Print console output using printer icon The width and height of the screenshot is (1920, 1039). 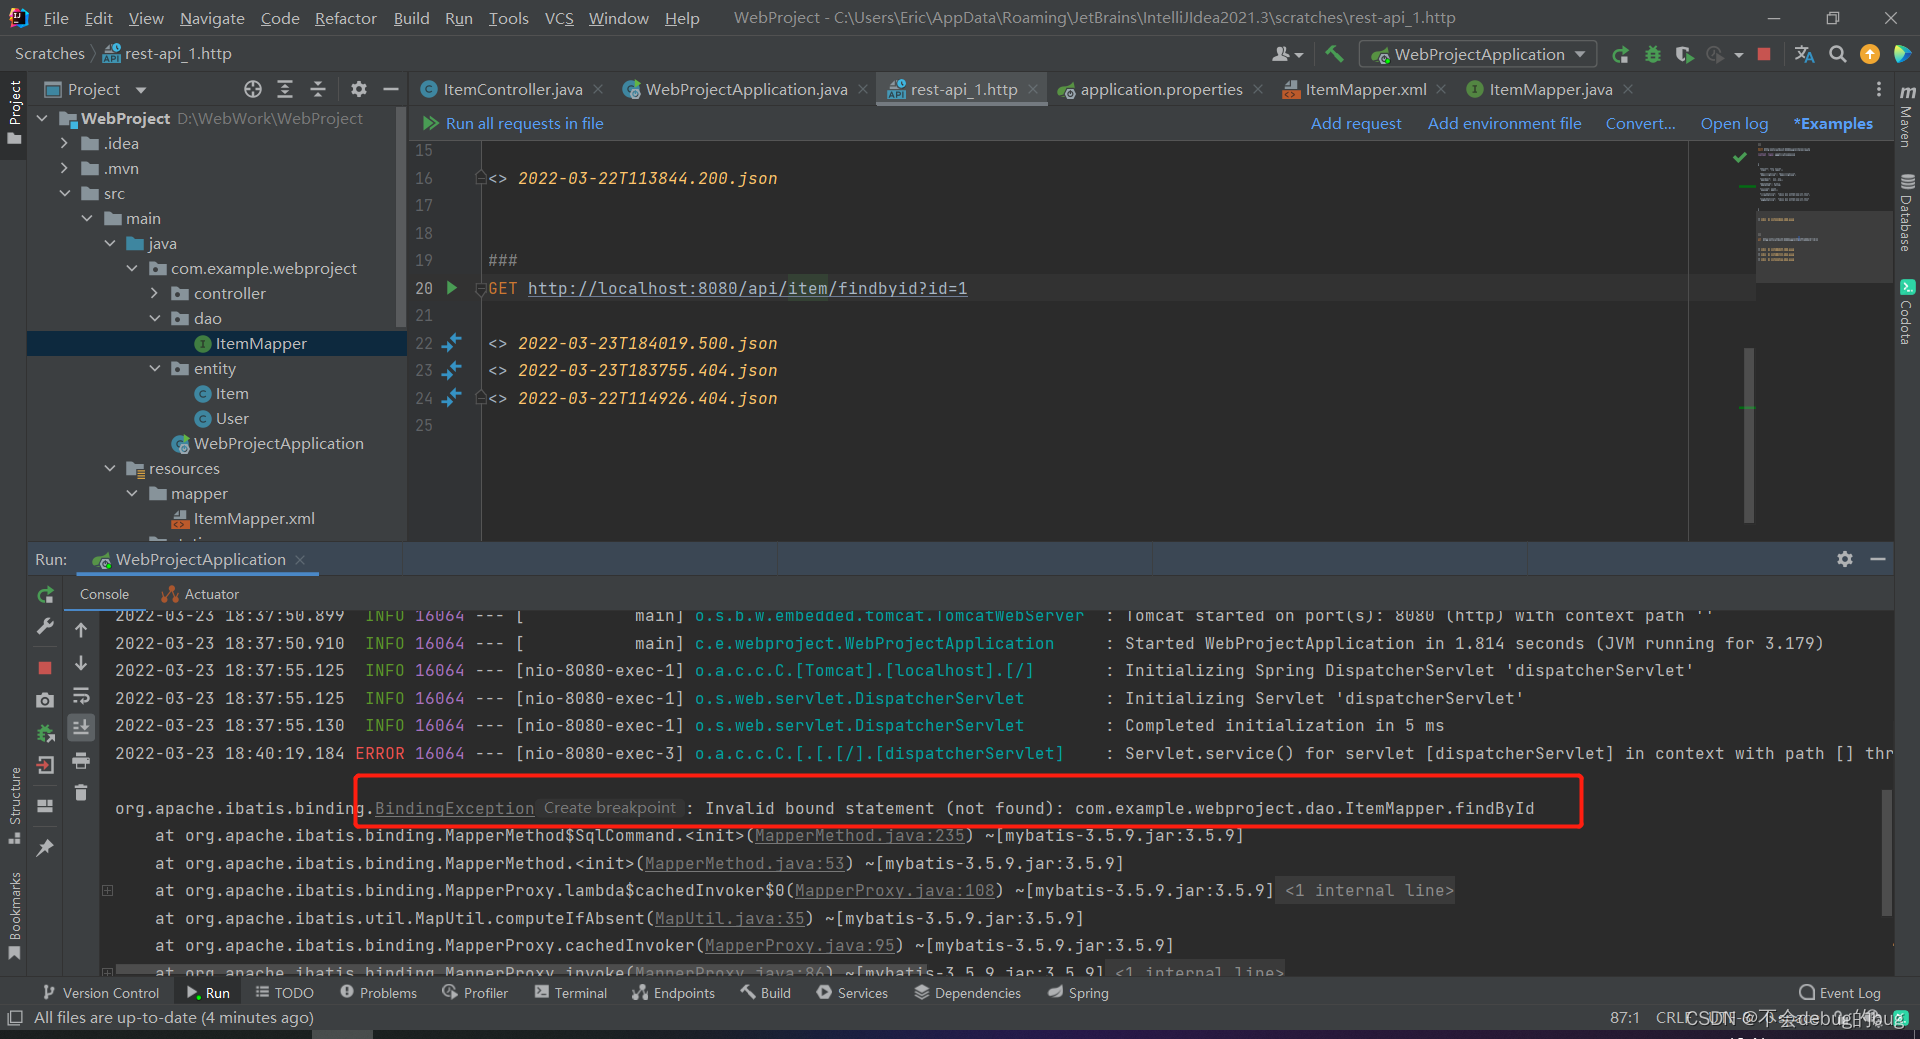[81, 760]
